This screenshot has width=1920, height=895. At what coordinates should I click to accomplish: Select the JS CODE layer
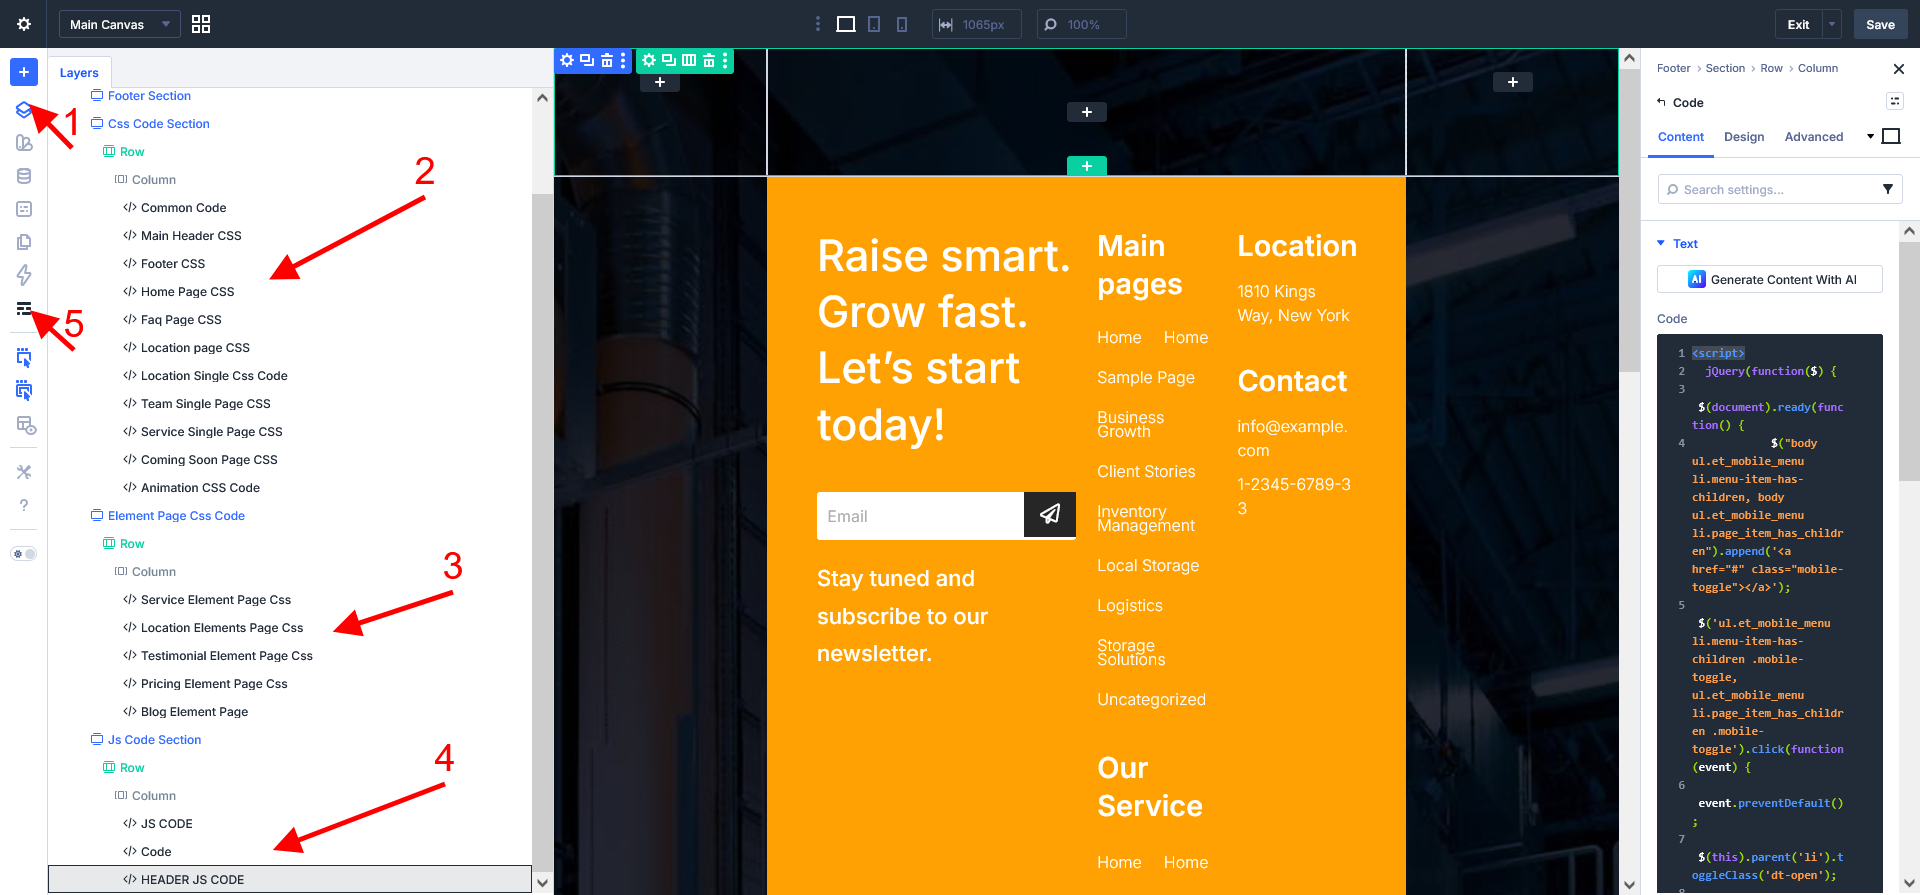point(166,823)
